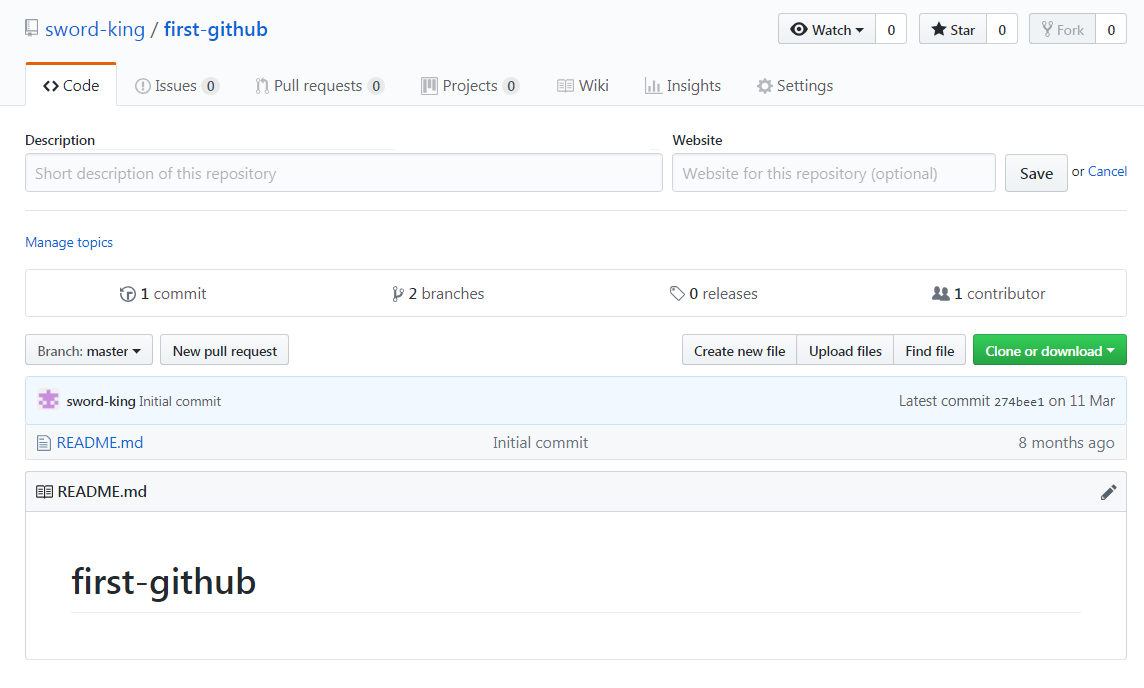Viewport: 1144px width, 688px height.
Task: Open the Pull requests tab
Action: coord(320,85)
